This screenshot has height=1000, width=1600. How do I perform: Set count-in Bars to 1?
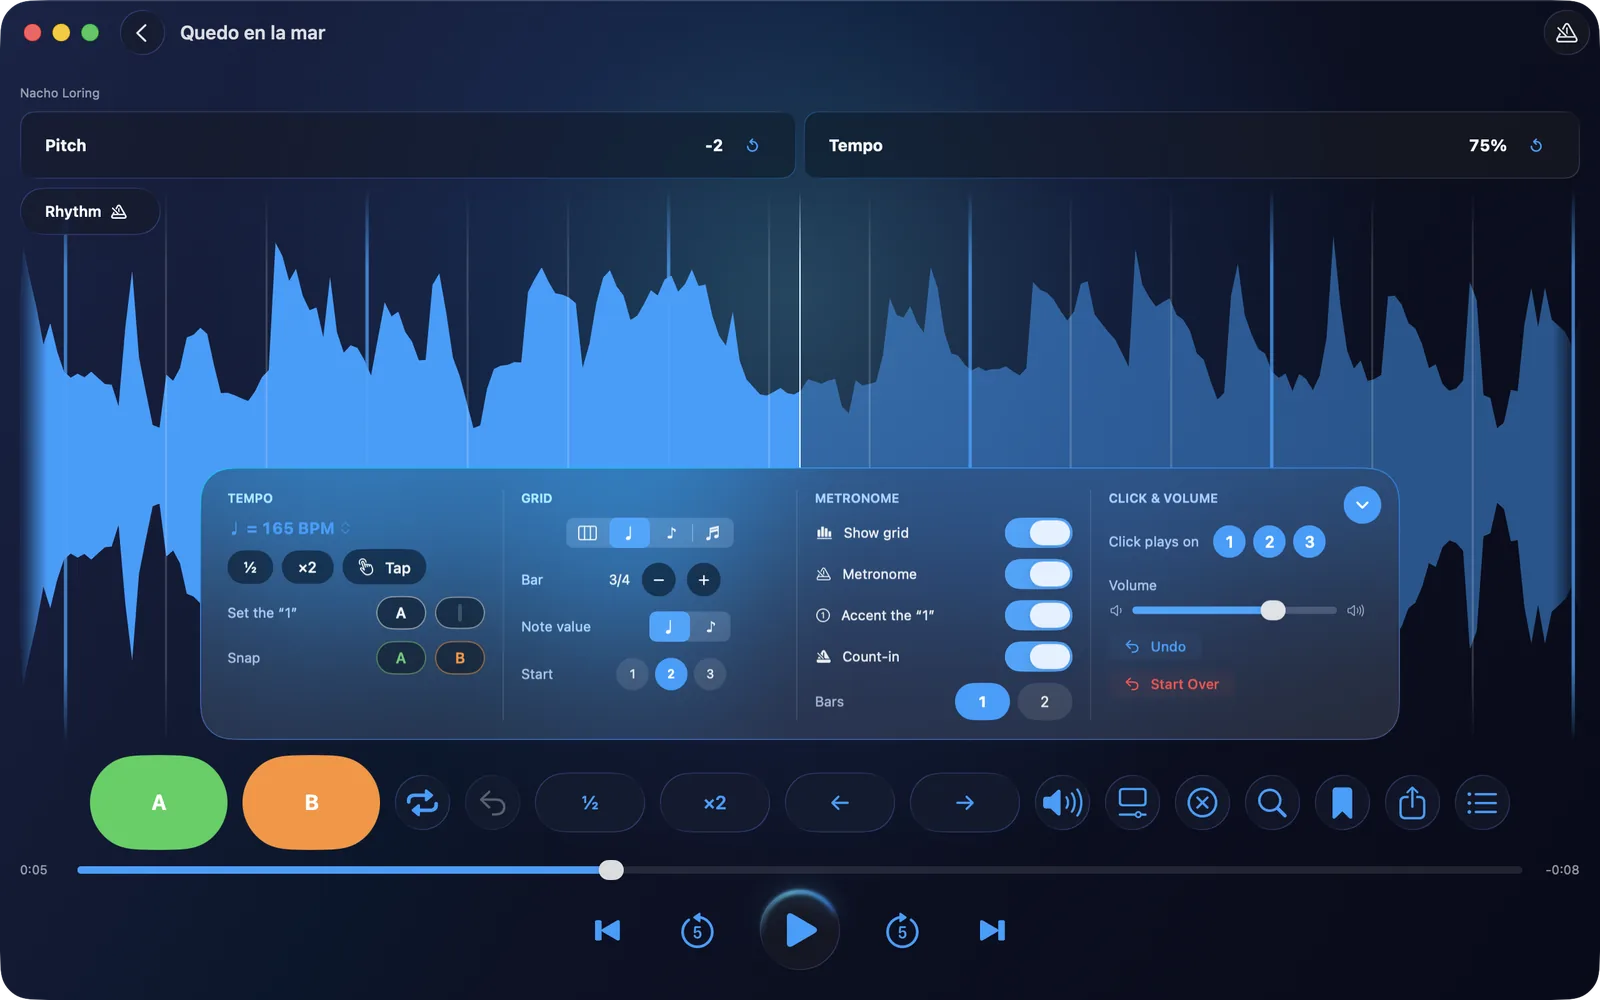(982, 702)
